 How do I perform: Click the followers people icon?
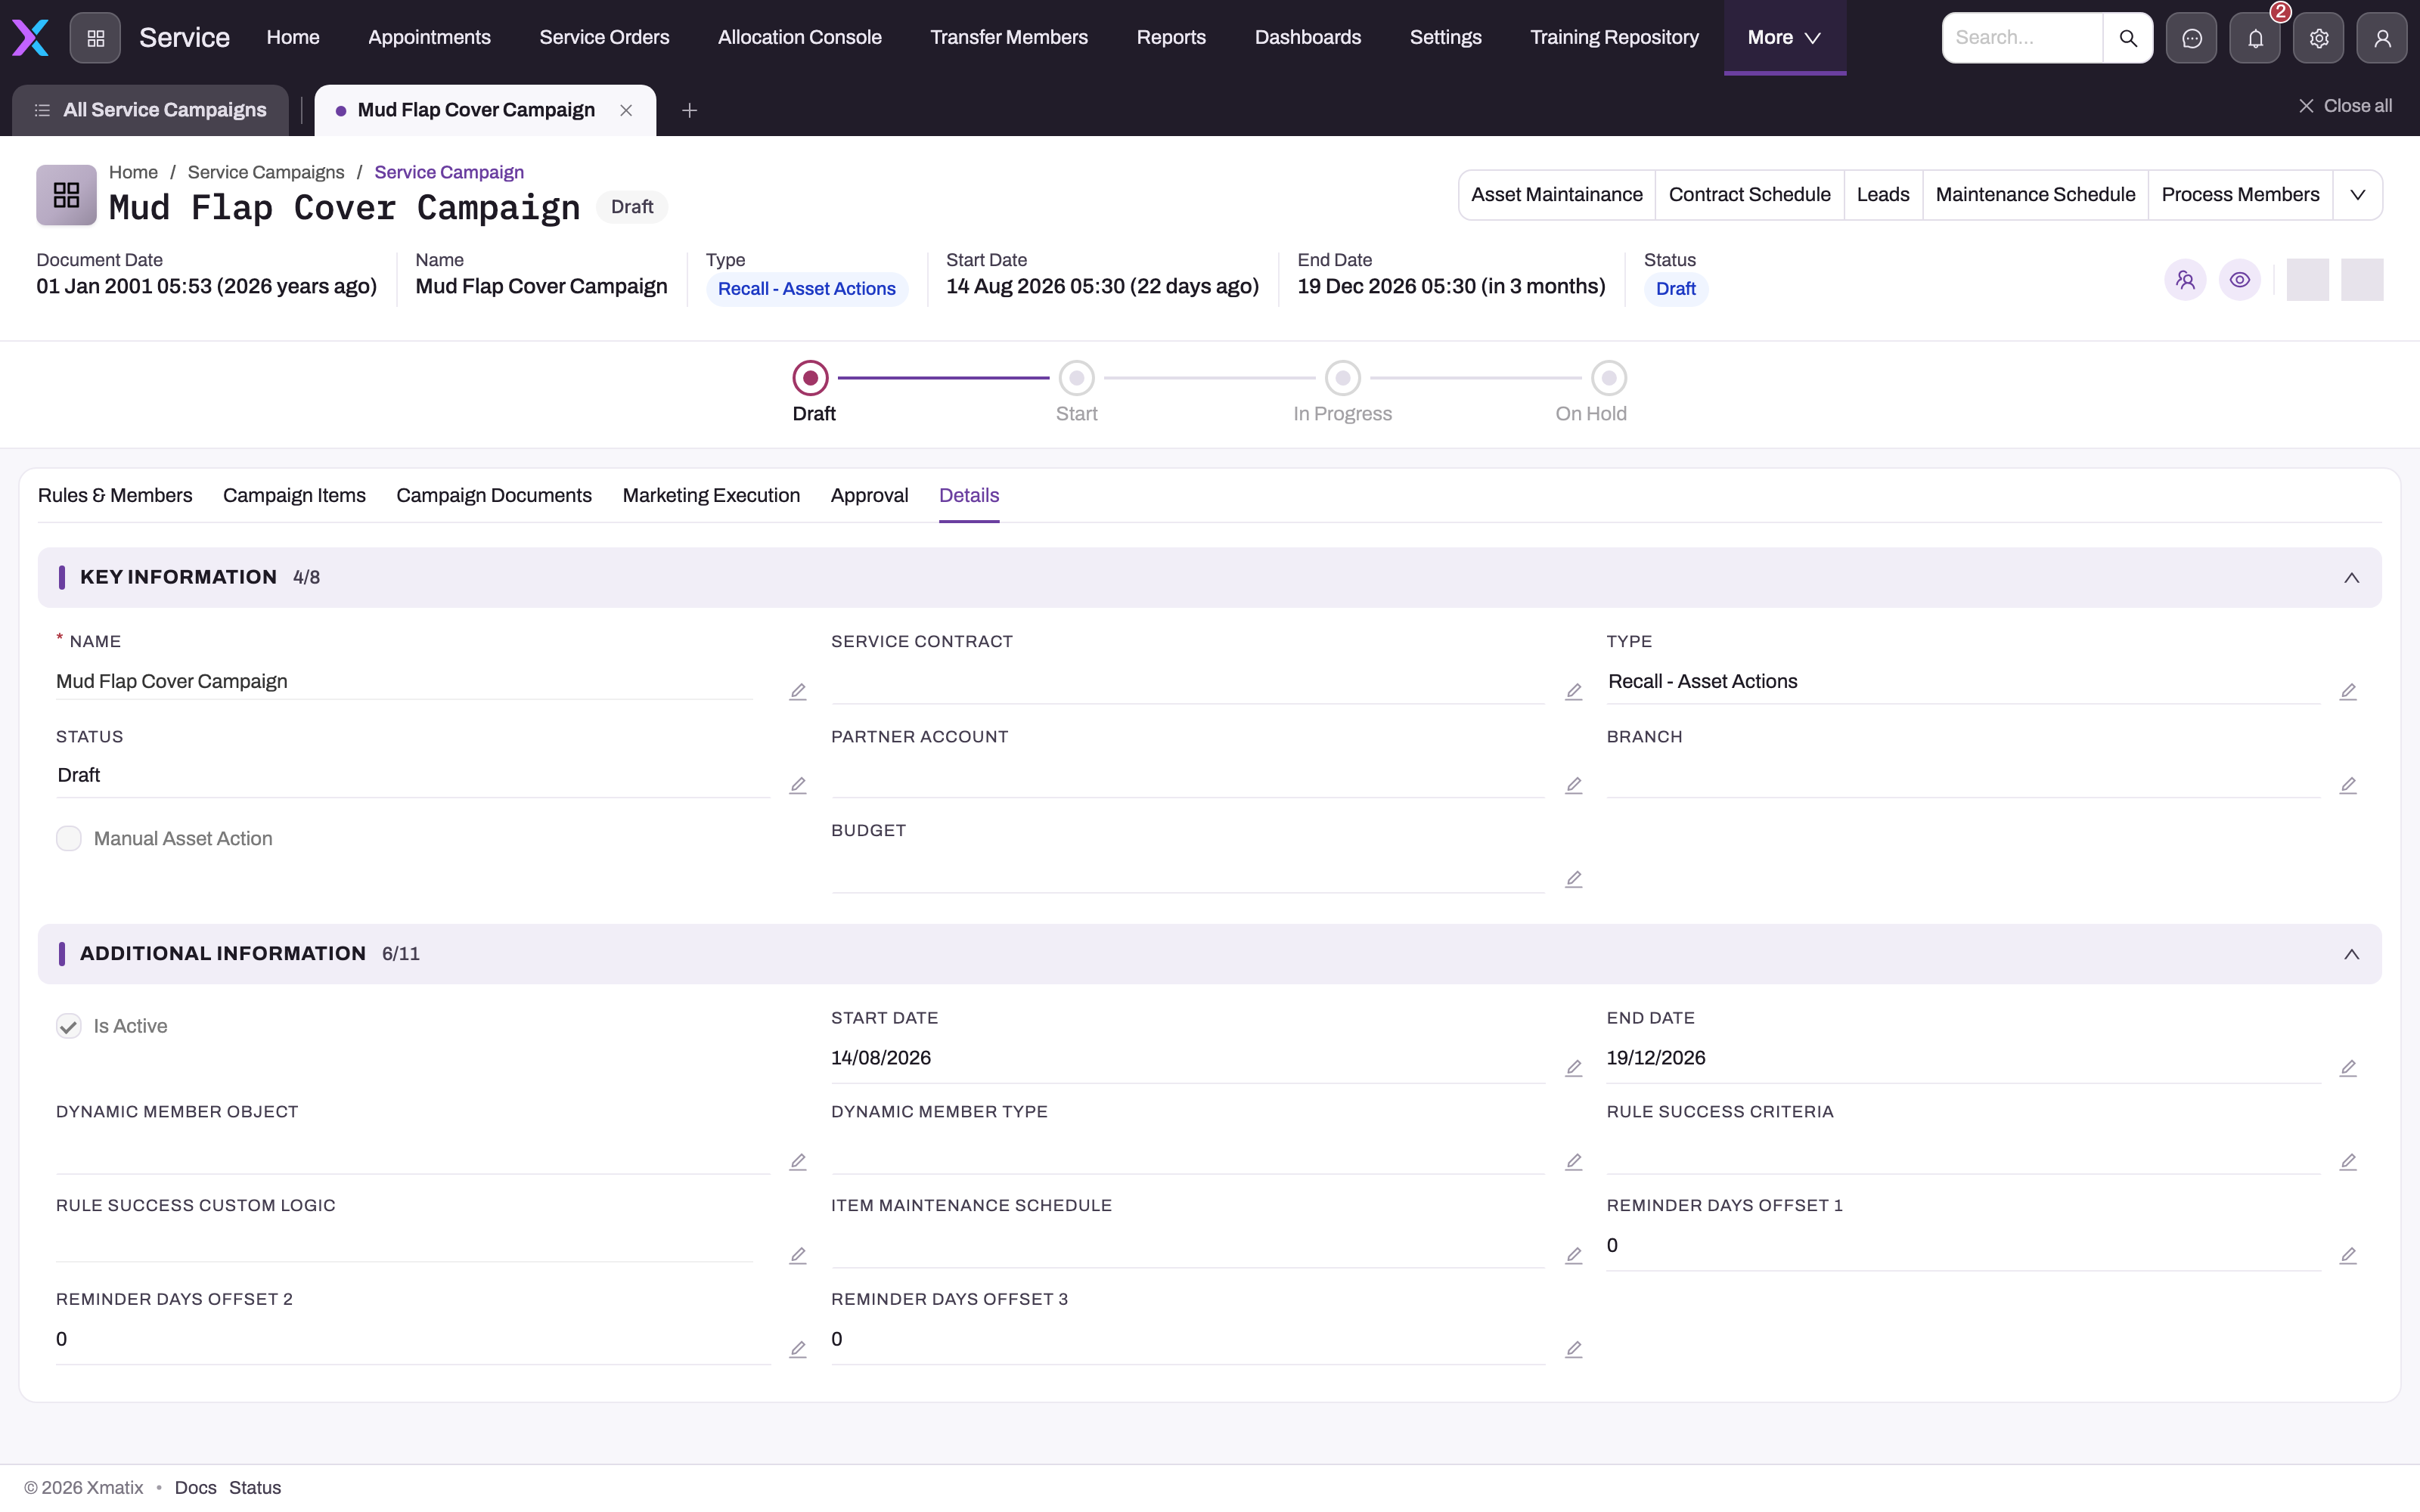(x=2185, y=280)
